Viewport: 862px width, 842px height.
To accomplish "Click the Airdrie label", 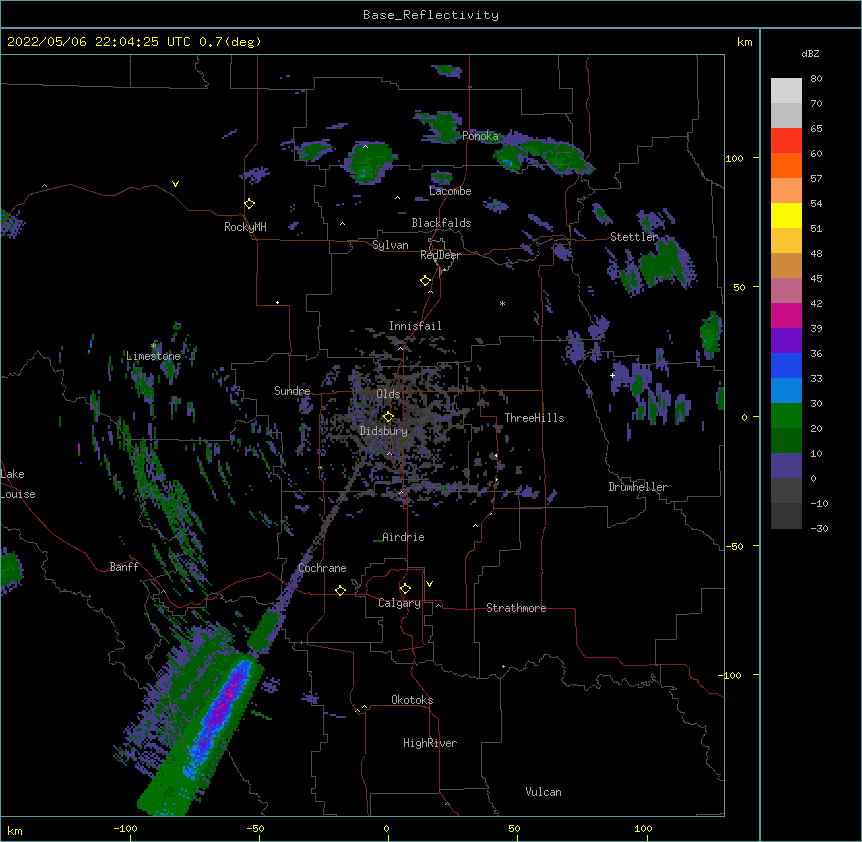I will click(x=403, y=537).
